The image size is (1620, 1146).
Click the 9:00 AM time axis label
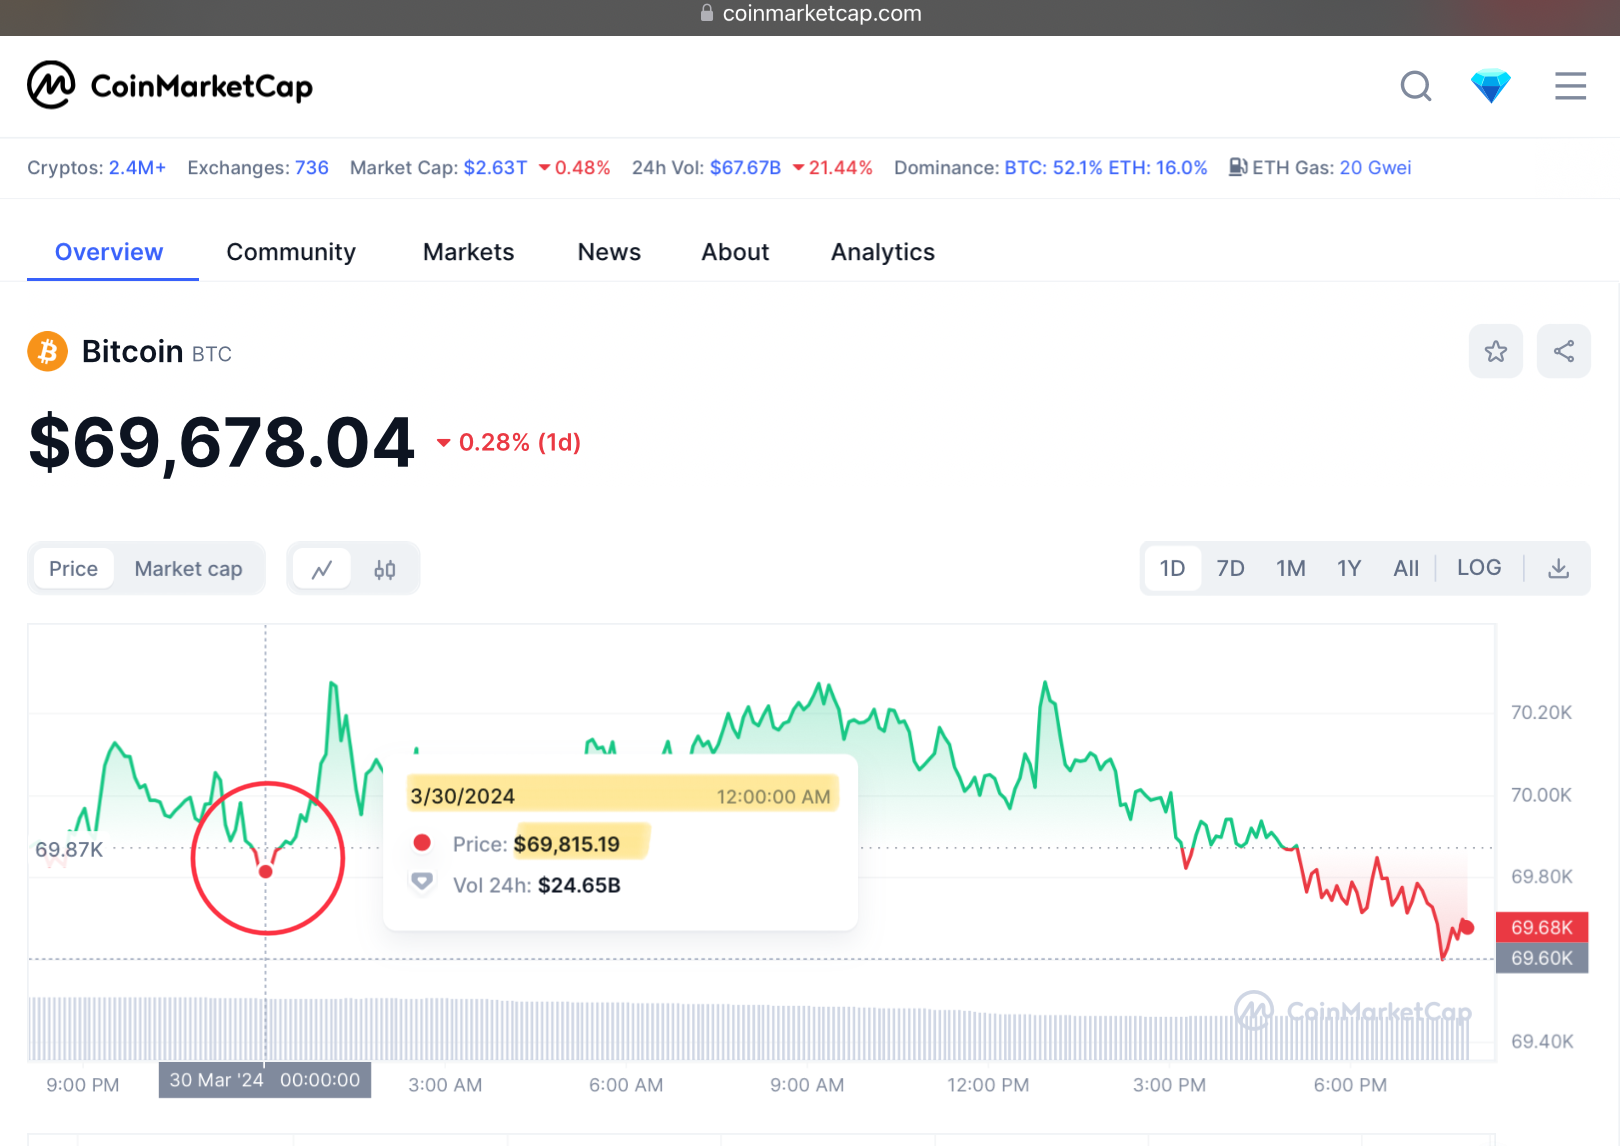pyautogui.click(x=807, y=1085)
